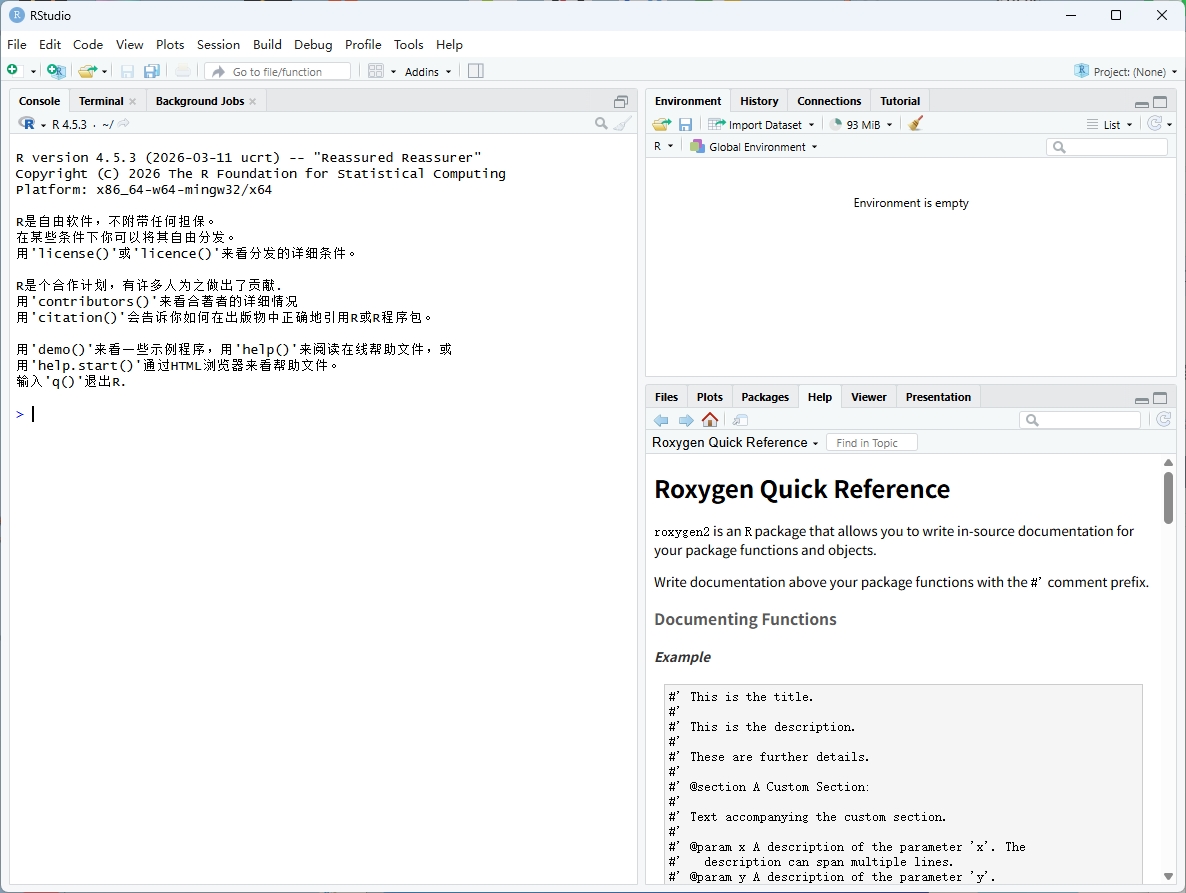Load a workspace with the folder icon

(x=660, y=123)
